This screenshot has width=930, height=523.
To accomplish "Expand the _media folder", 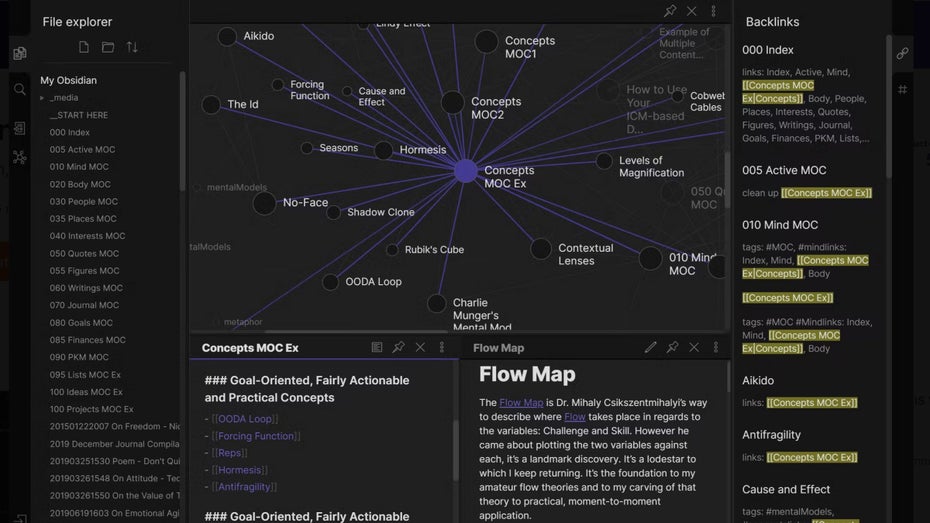I will point(42,98).
